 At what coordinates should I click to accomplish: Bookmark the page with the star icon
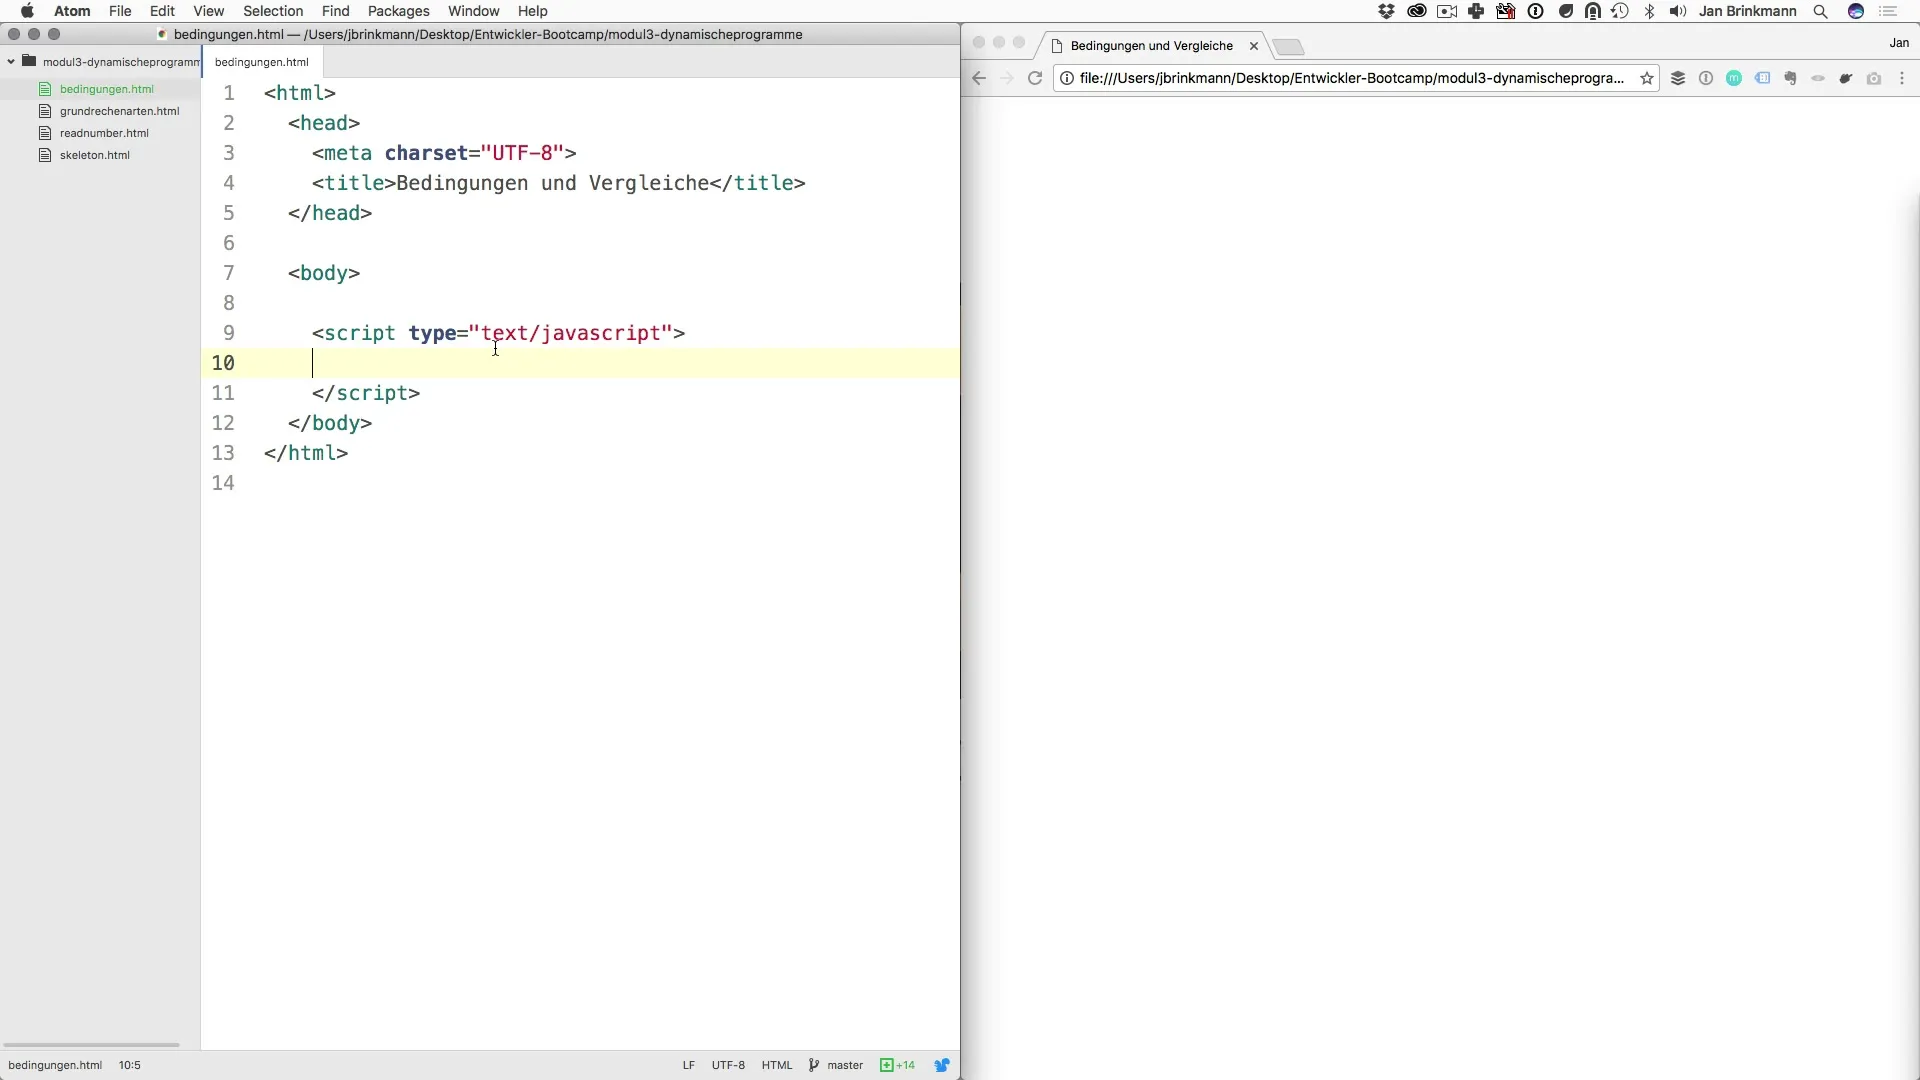pos(1647,78)
